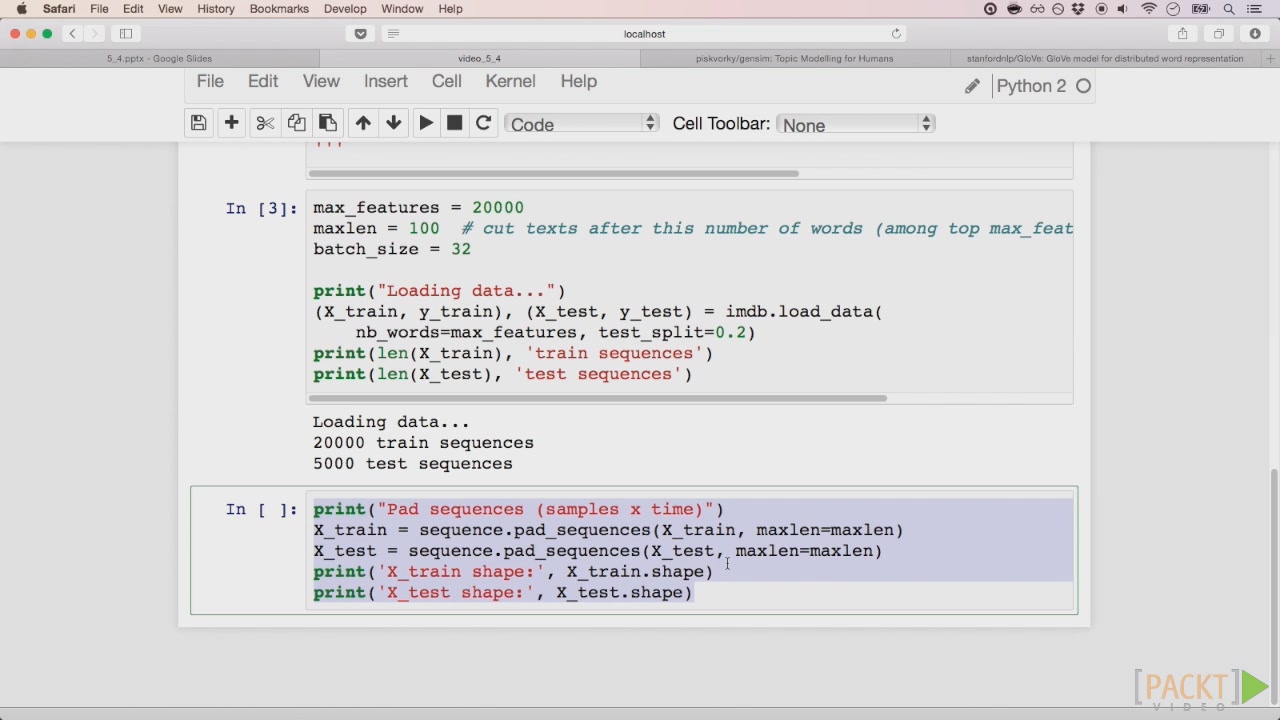The width and height of the screenshot is (1280, 720).
Task: Open the Cell menu
Action: (x=447, y=81)
